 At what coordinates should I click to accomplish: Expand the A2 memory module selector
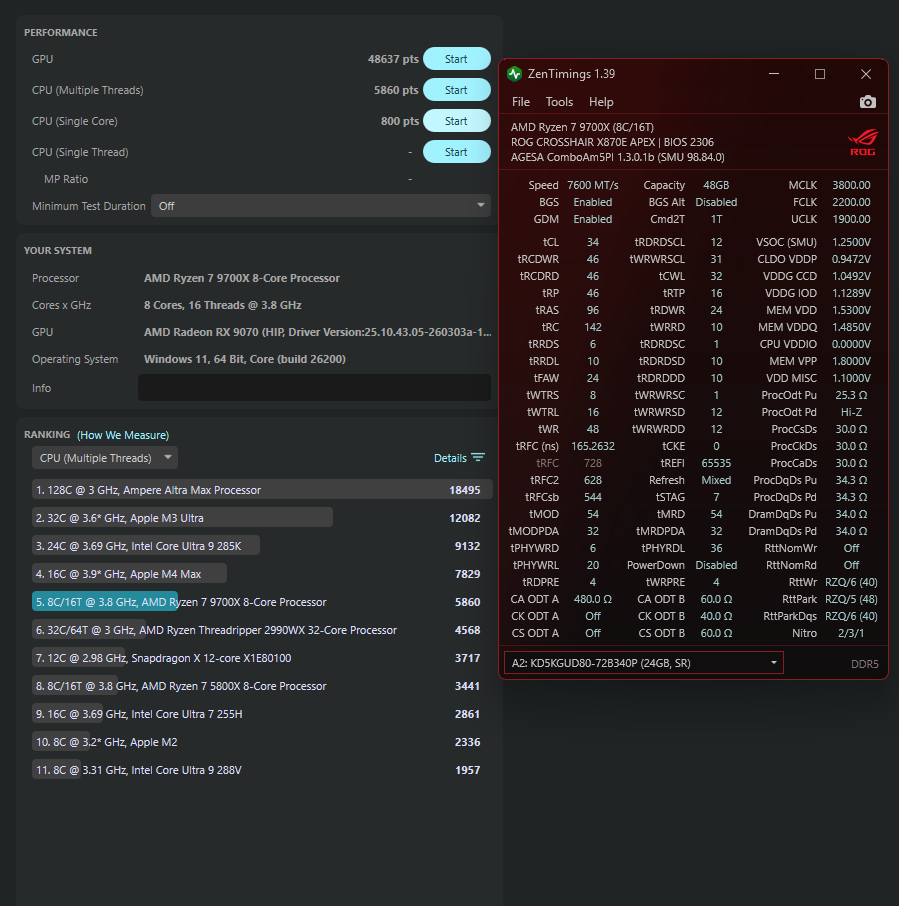644,663
